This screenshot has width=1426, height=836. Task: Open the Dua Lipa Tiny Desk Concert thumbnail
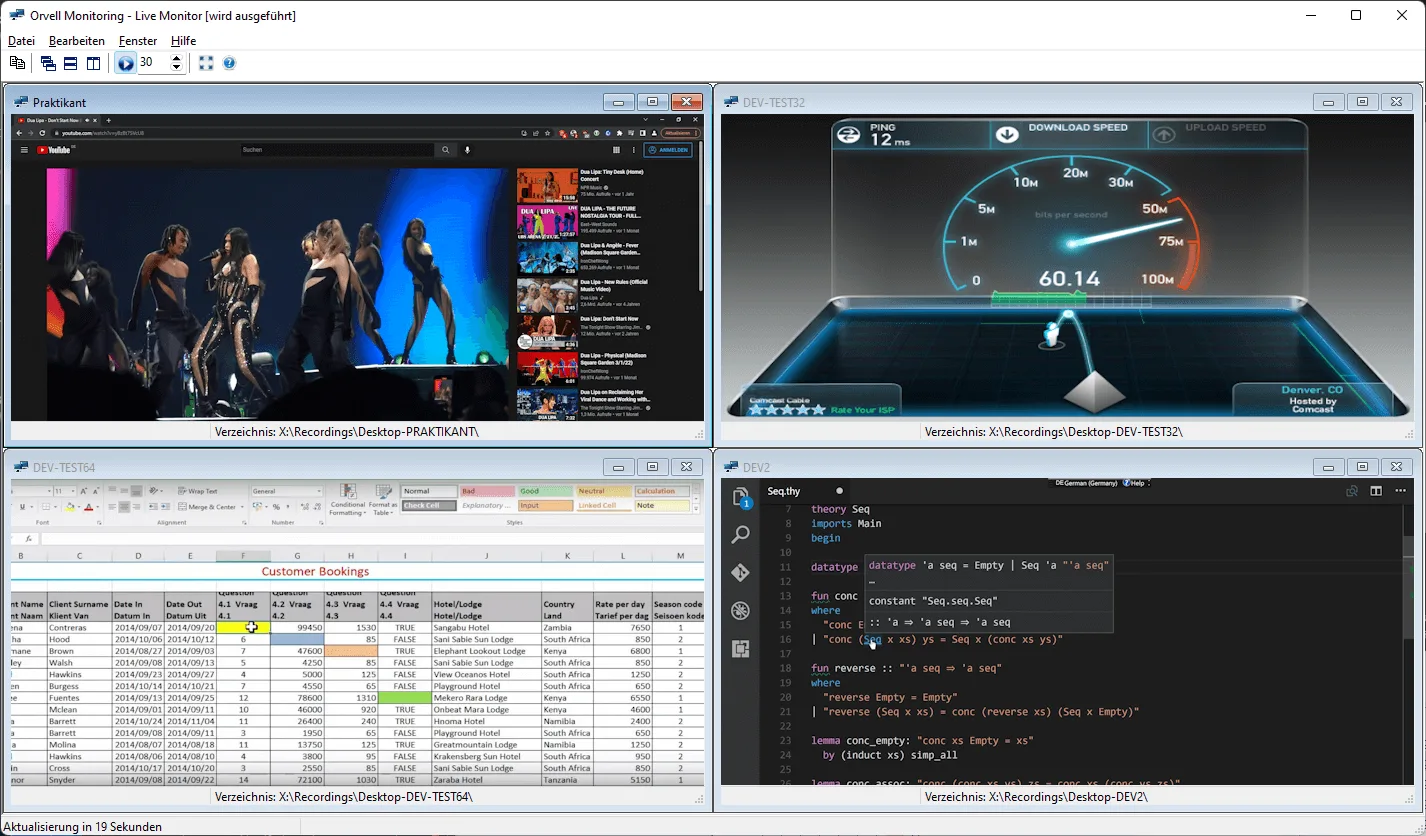click(547, 185)
